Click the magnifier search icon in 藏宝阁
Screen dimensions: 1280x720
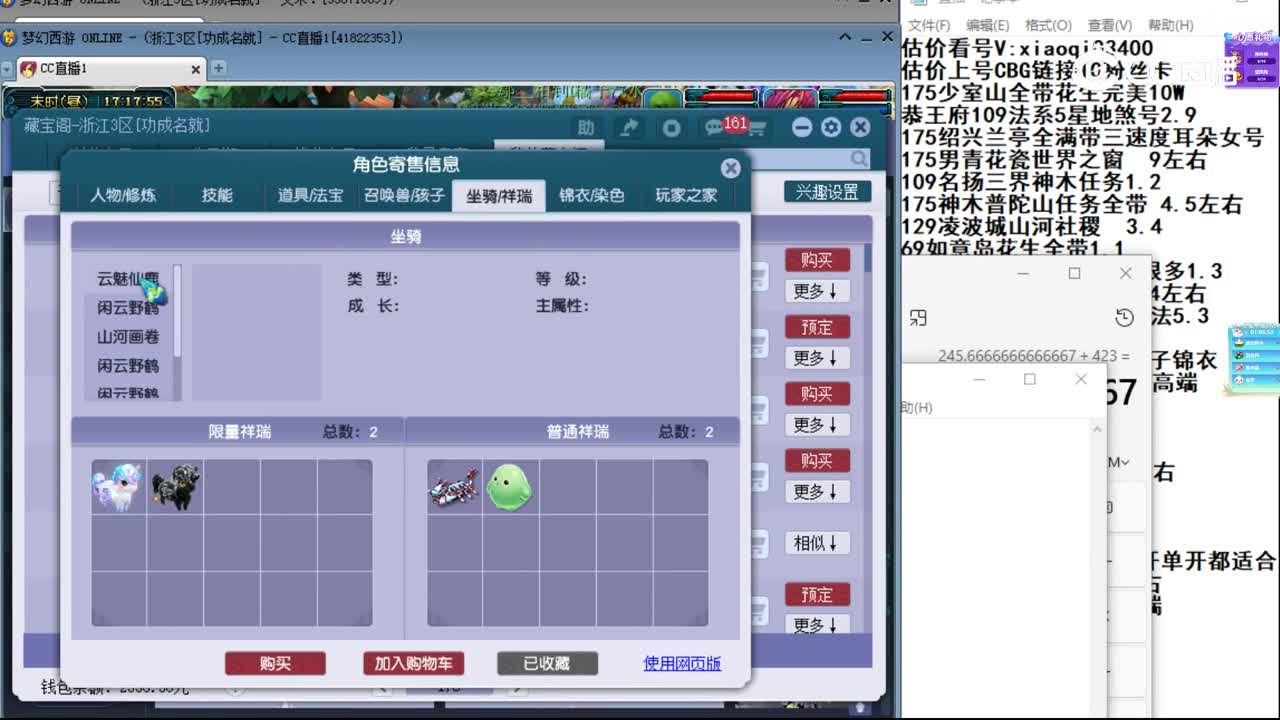pos(859,158)
